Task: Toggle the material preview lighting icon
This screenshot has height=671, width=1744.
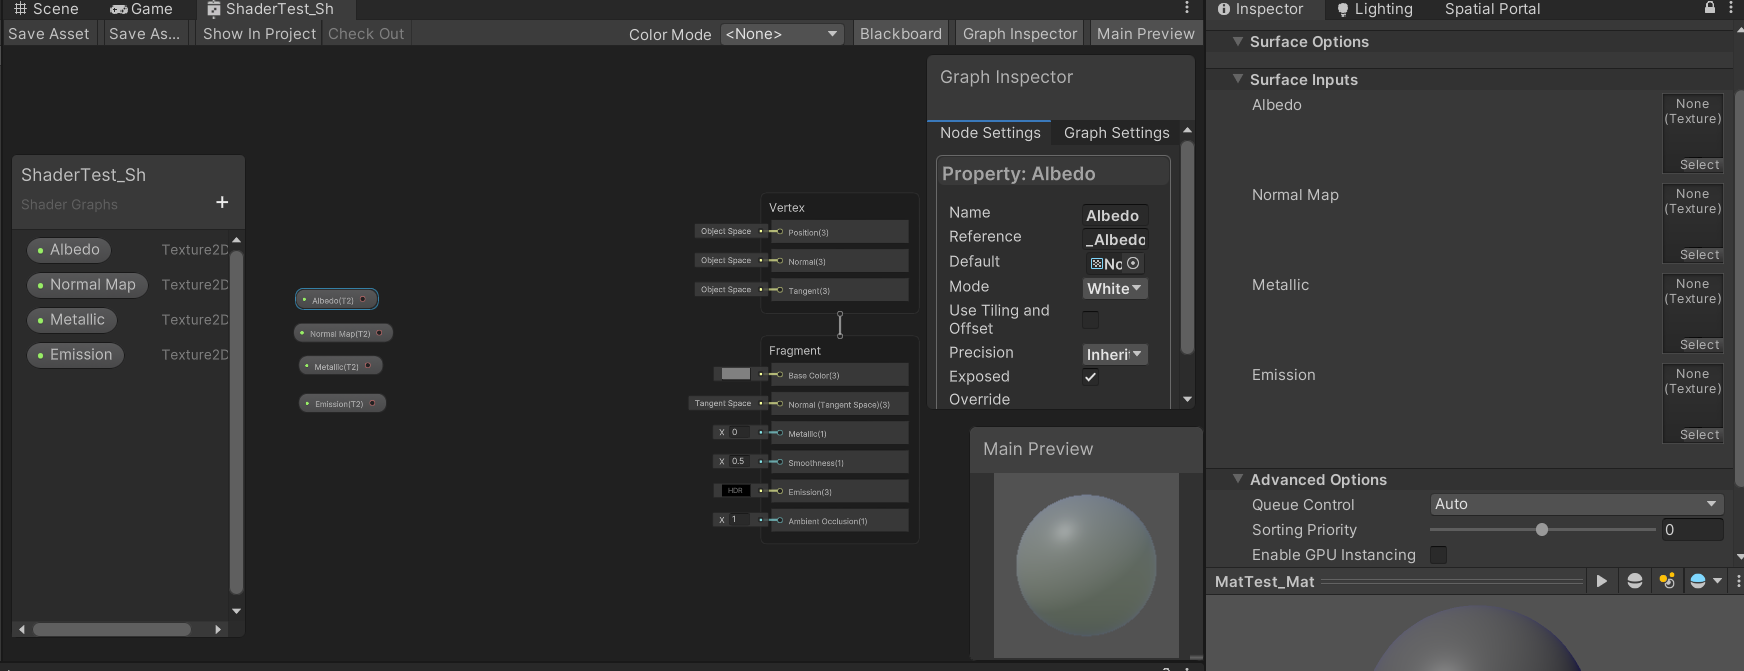Action: click(1667, 581)
